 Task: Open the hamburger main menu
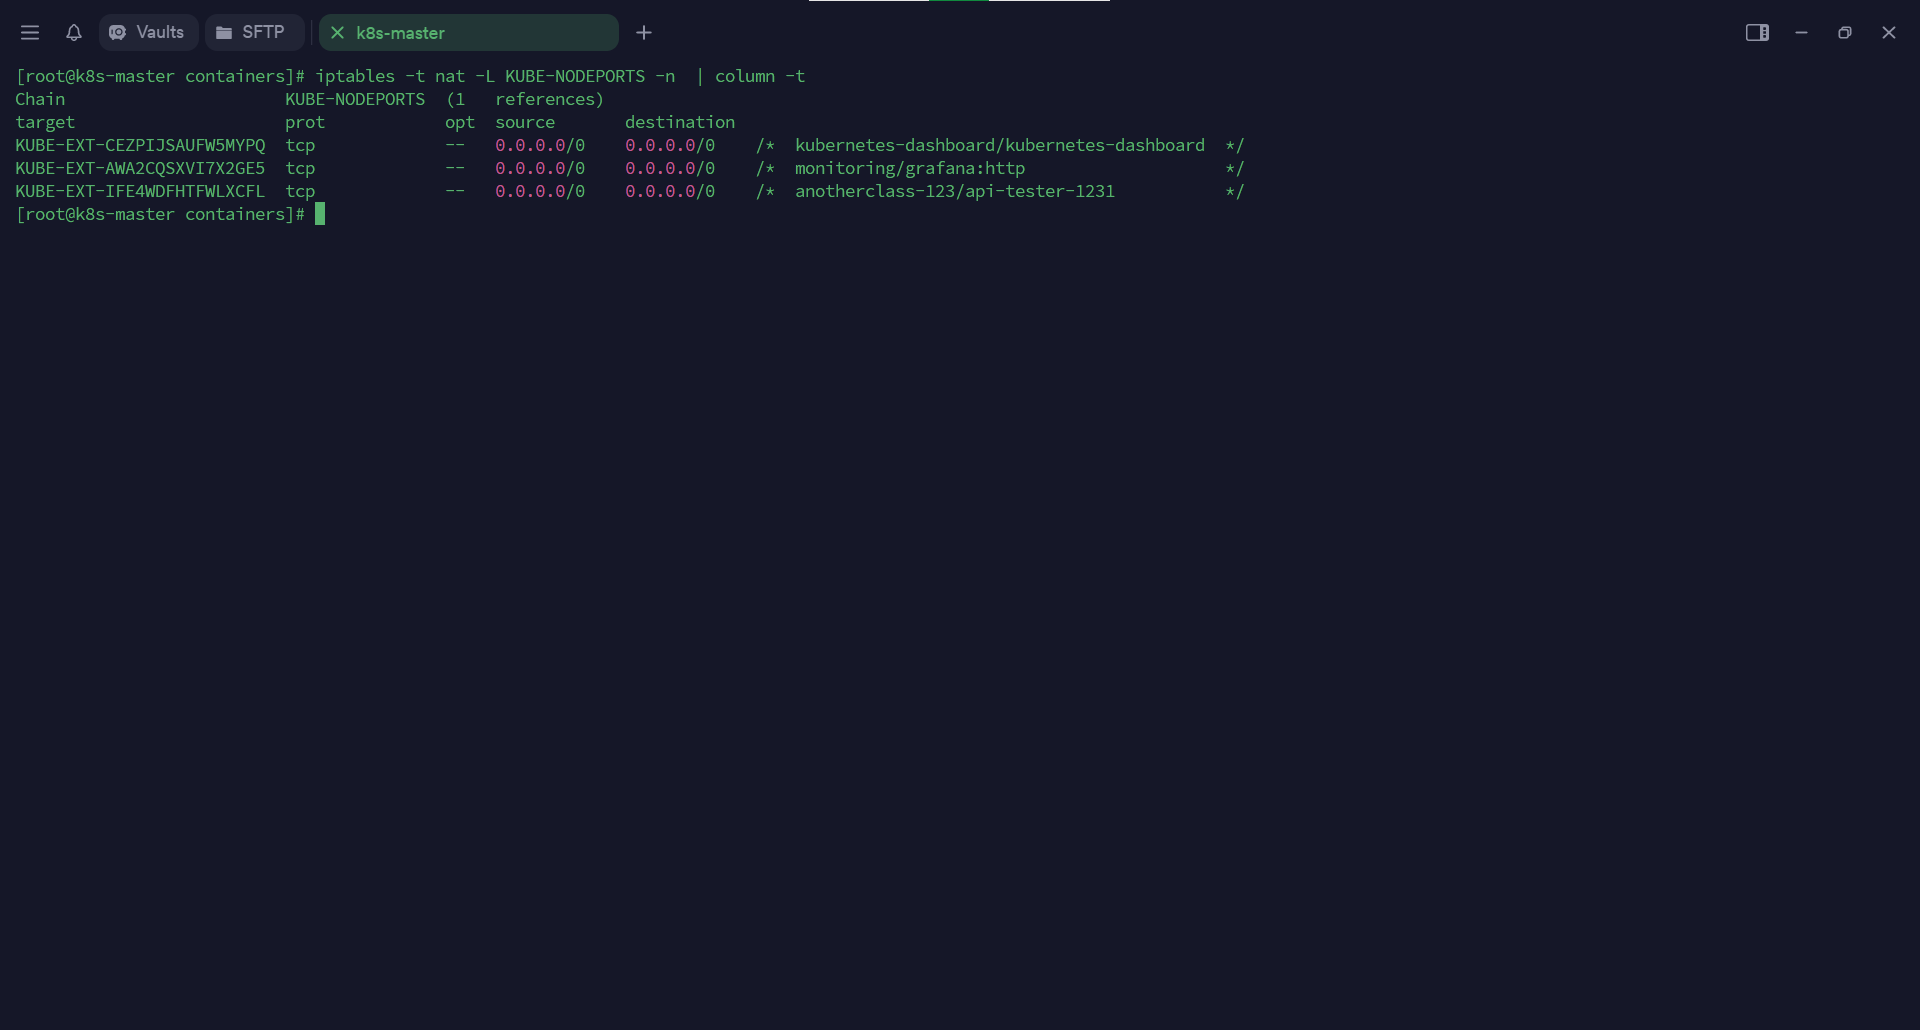point(30,33)
